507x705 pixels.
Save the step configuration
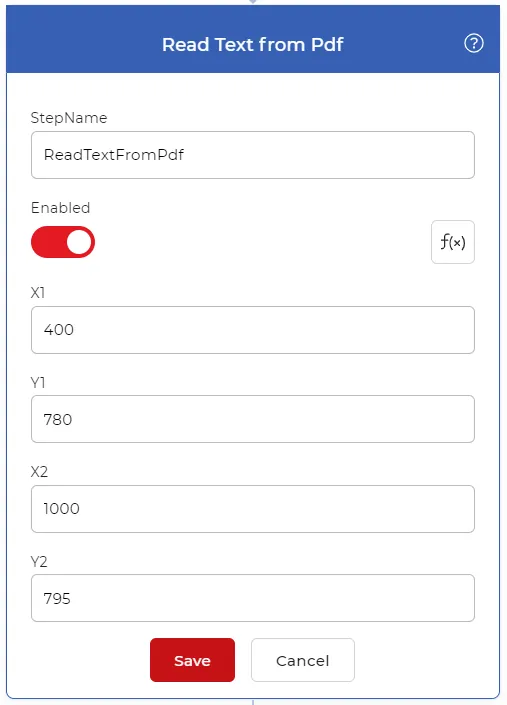pos(192,660)
